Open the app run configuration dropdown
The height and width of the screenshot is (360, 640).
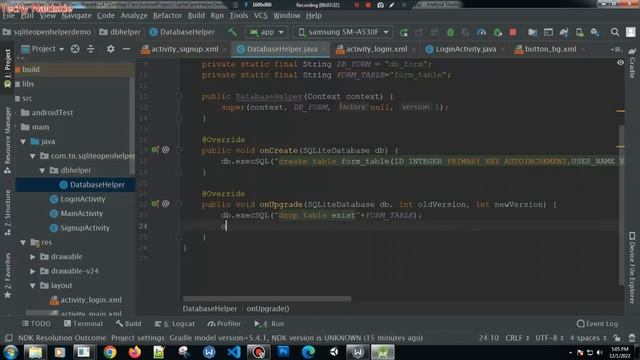pos(267,32)
